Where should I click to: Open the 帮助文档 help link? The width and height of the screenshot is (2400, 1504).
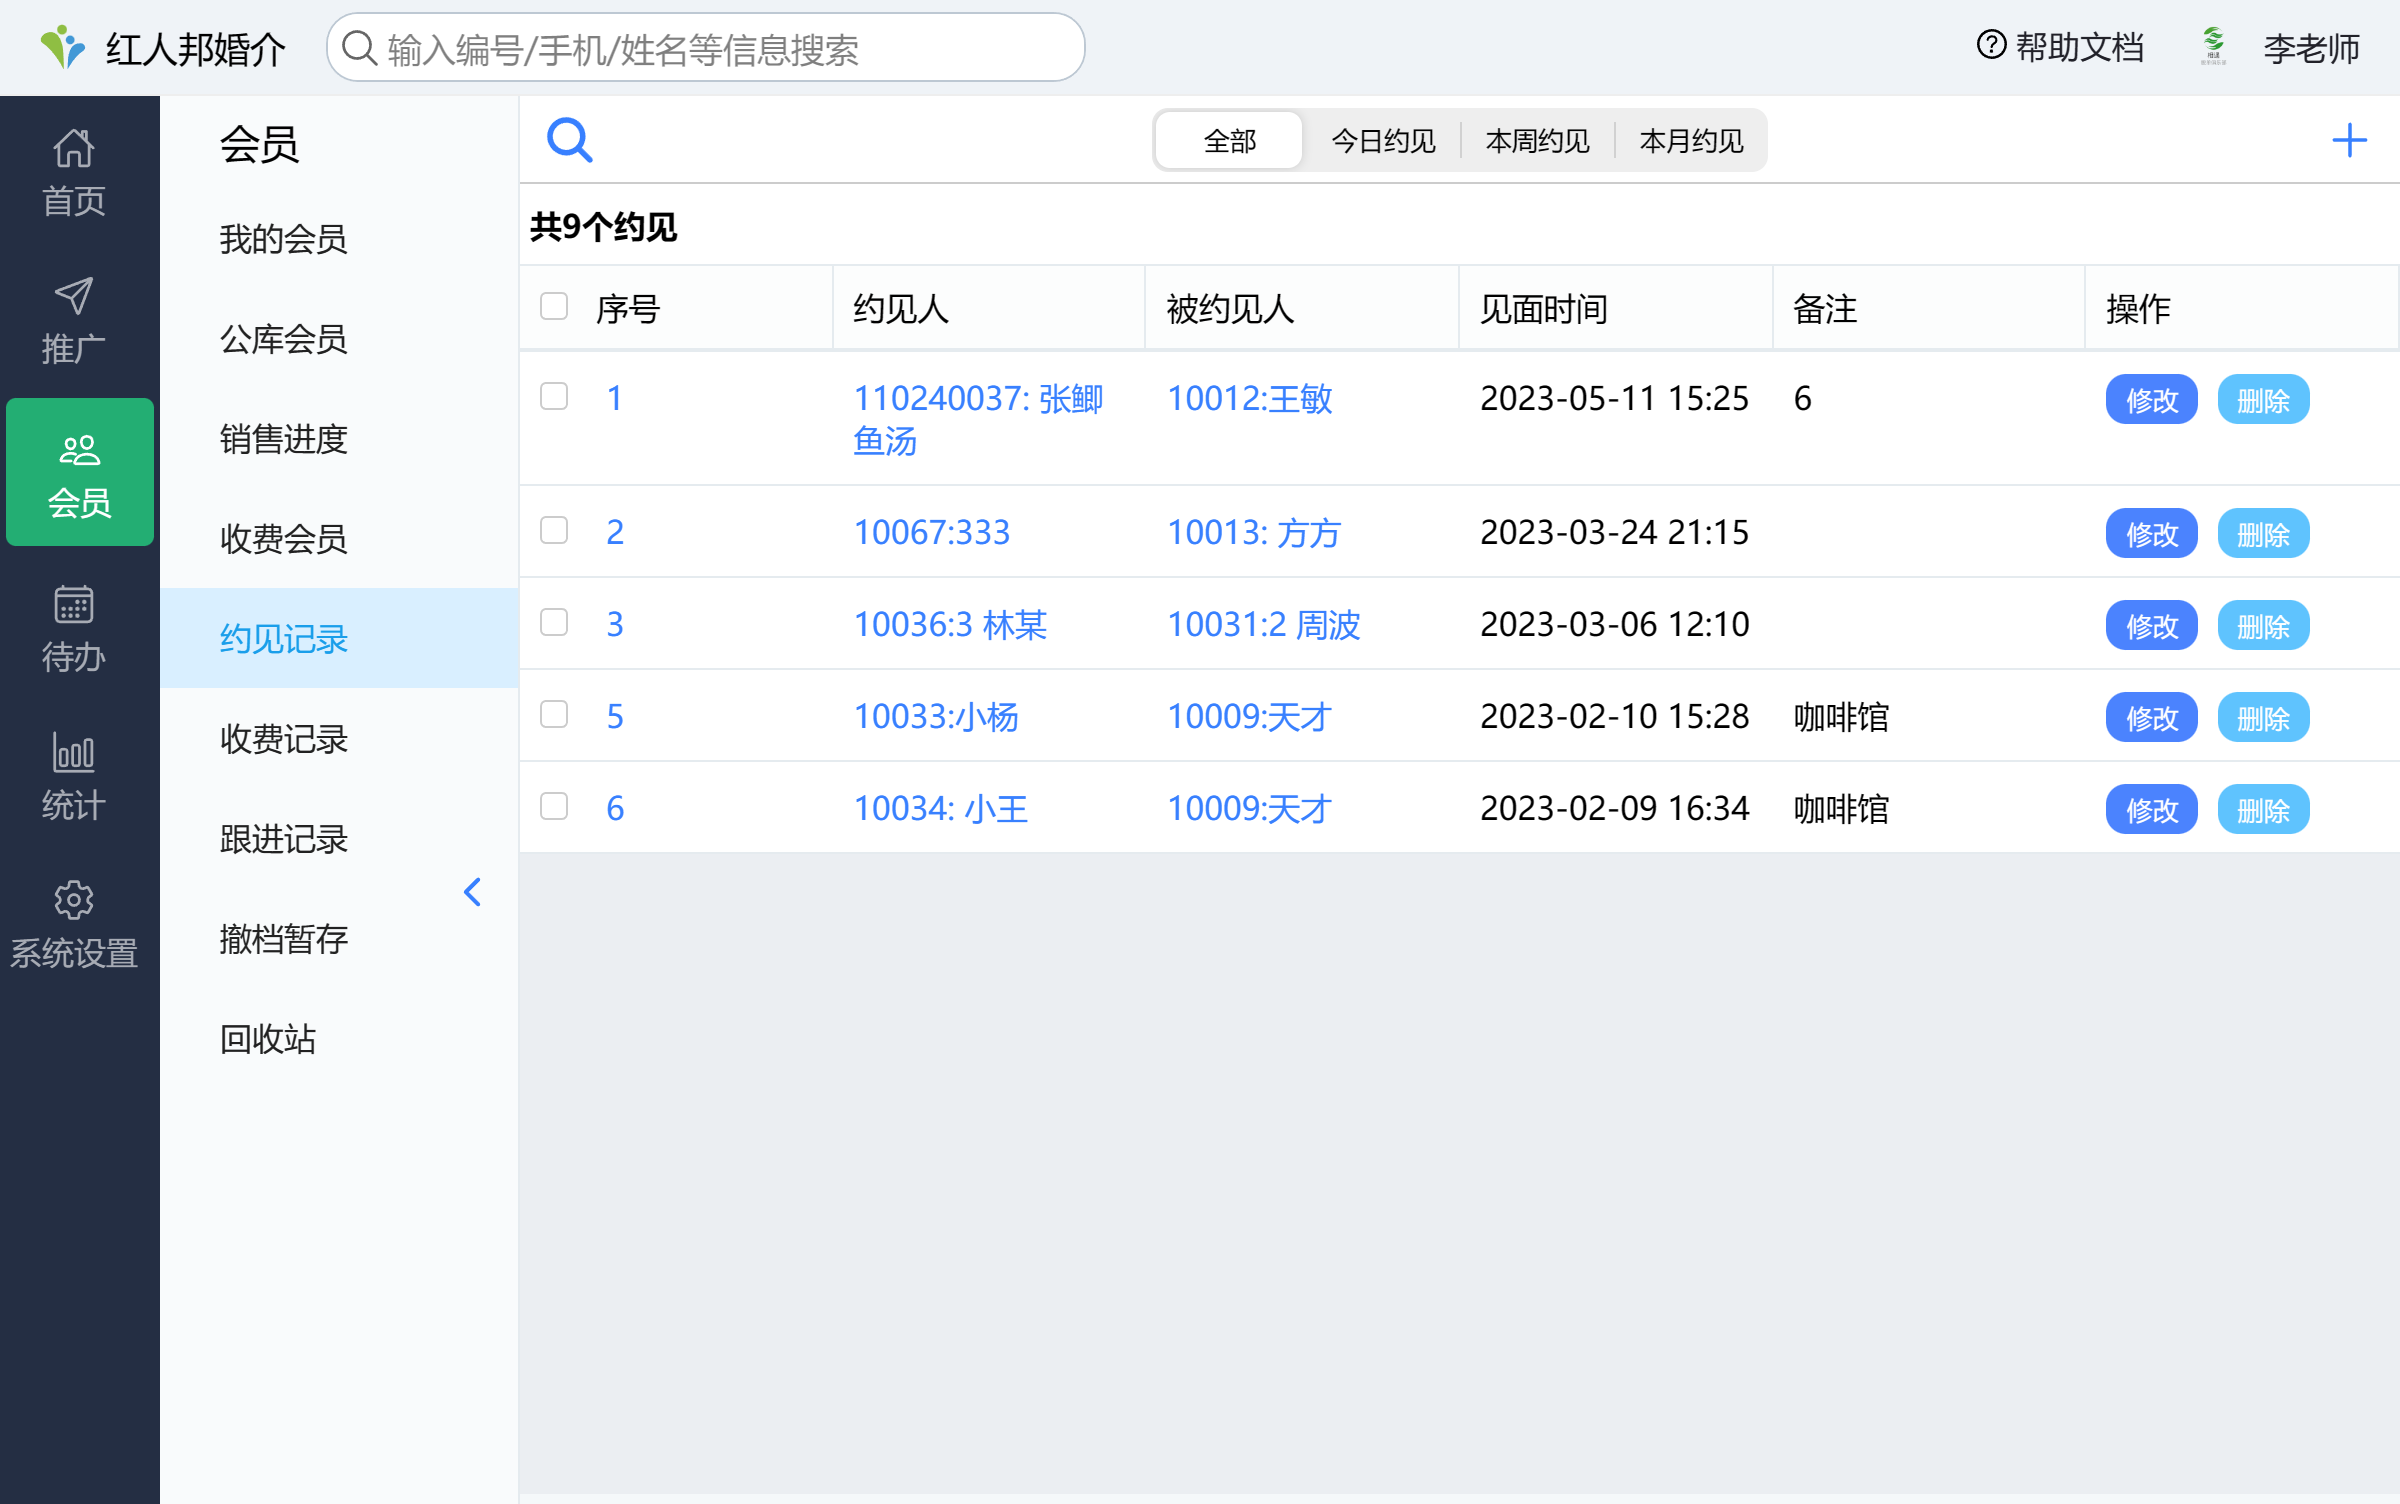pos(2060,46)
